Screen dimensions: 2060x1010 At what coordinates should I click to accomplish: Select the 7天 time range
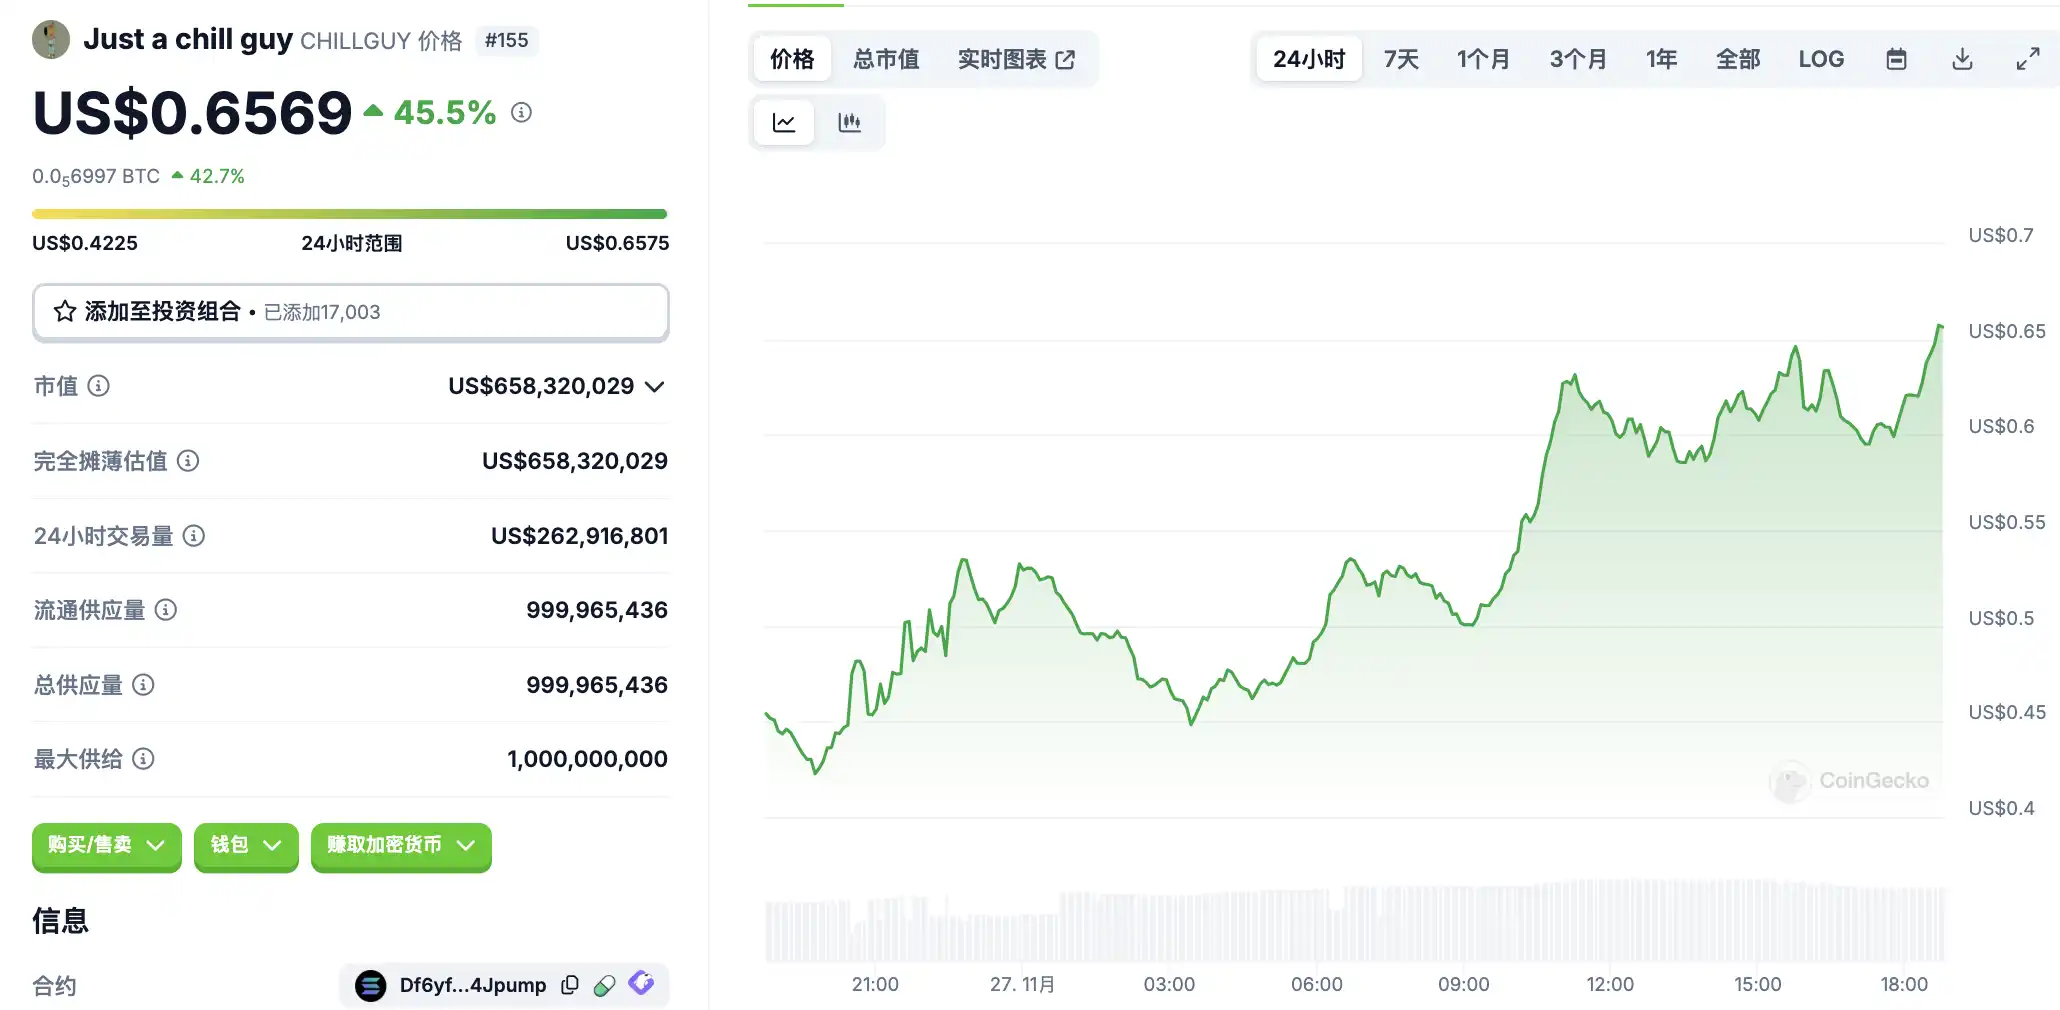(1400, 59)
